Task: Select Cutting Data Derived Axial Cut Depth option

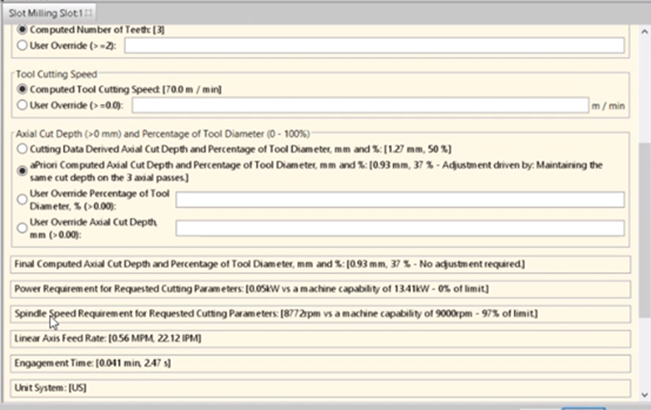Action: point(22,149)
